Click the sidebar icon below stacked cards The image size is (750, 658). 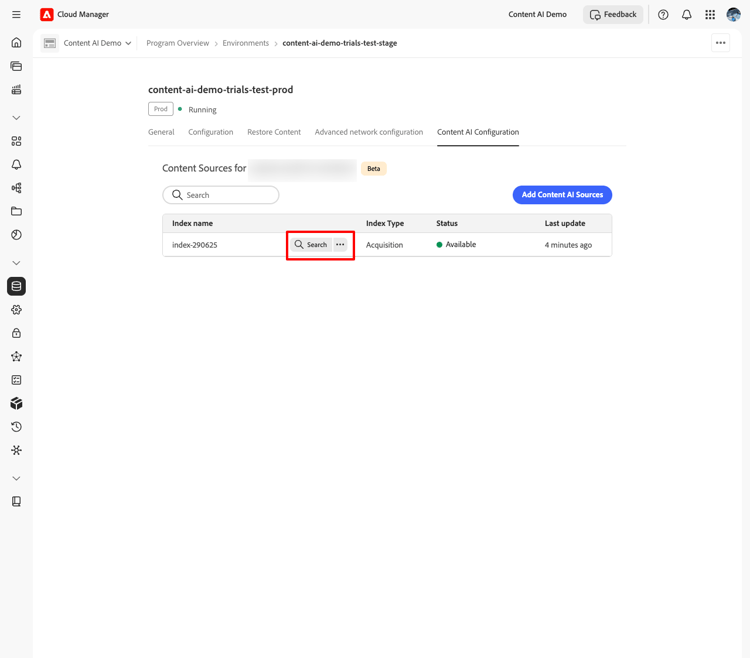point(16,89)
